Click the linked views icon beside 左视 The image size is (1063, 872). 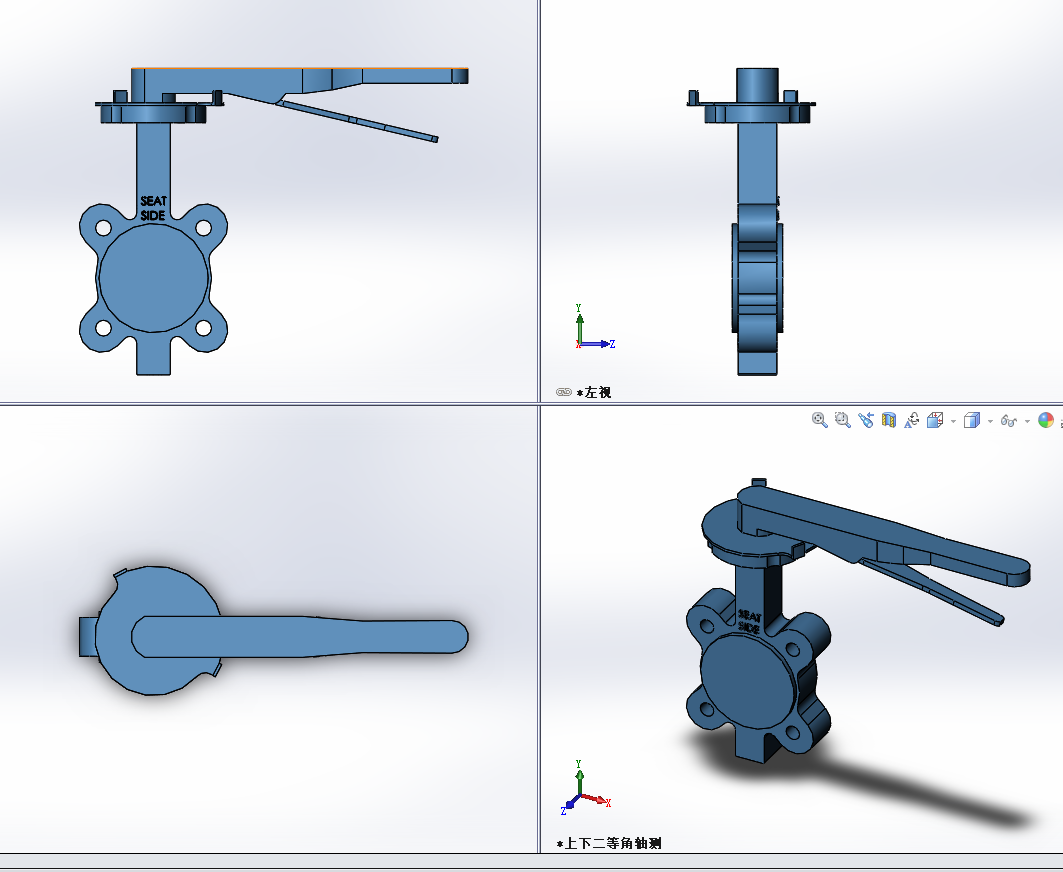563,392
